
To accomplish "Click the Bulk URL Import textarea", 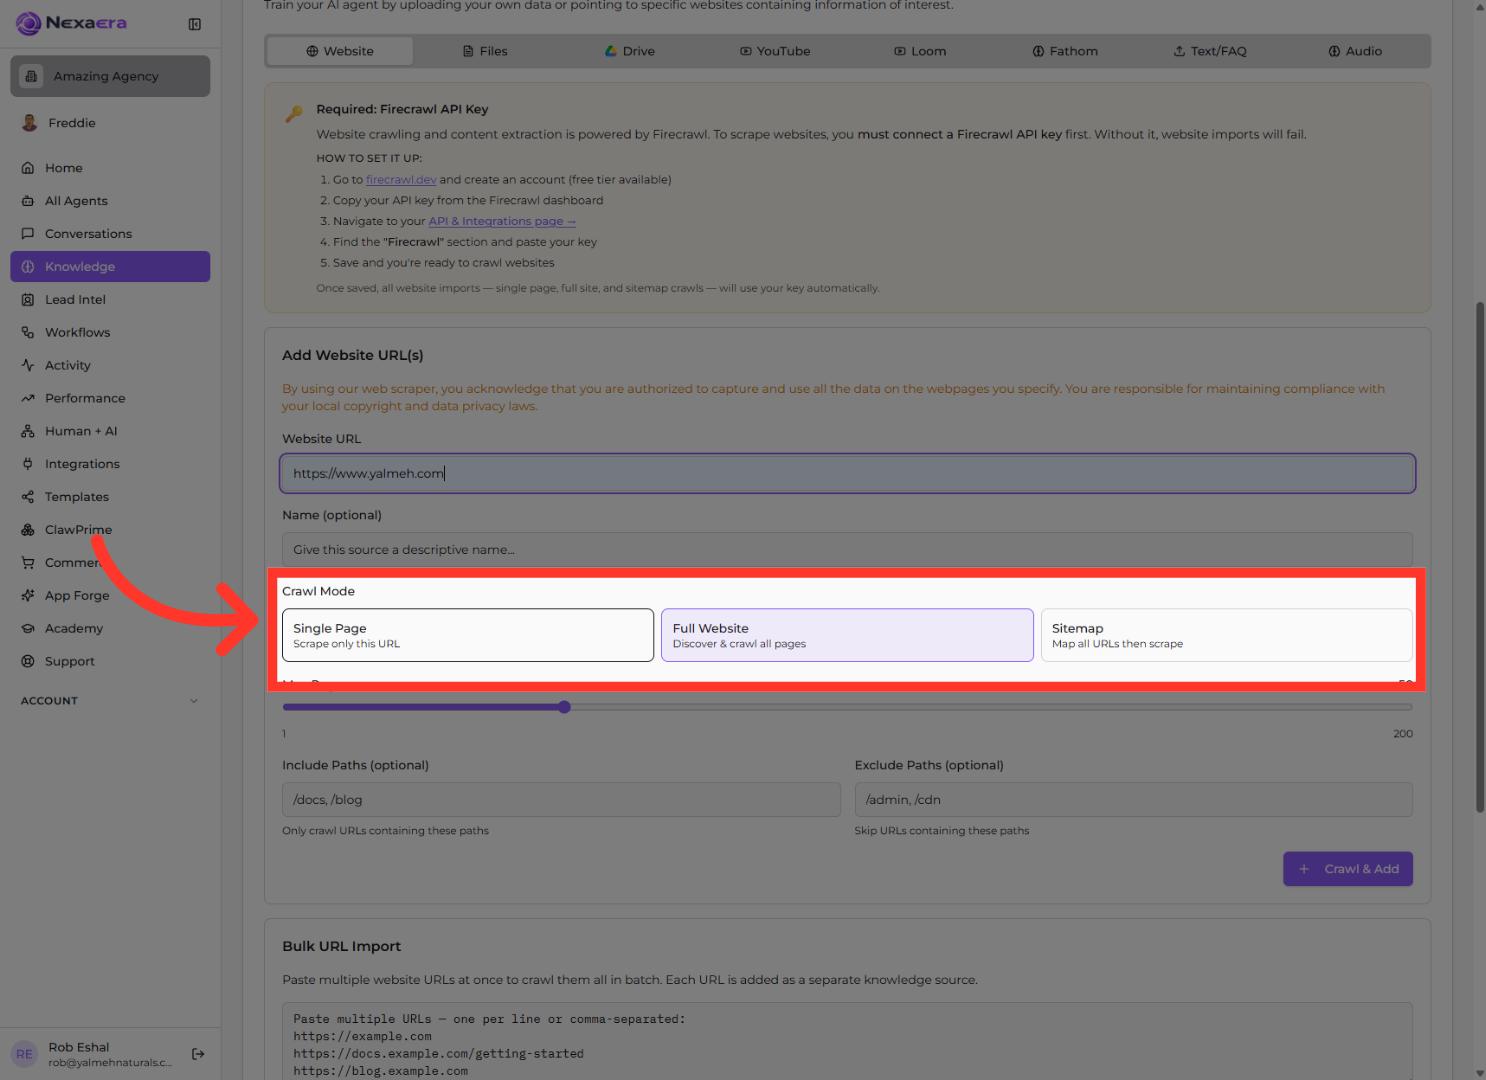I will 847,1041.
